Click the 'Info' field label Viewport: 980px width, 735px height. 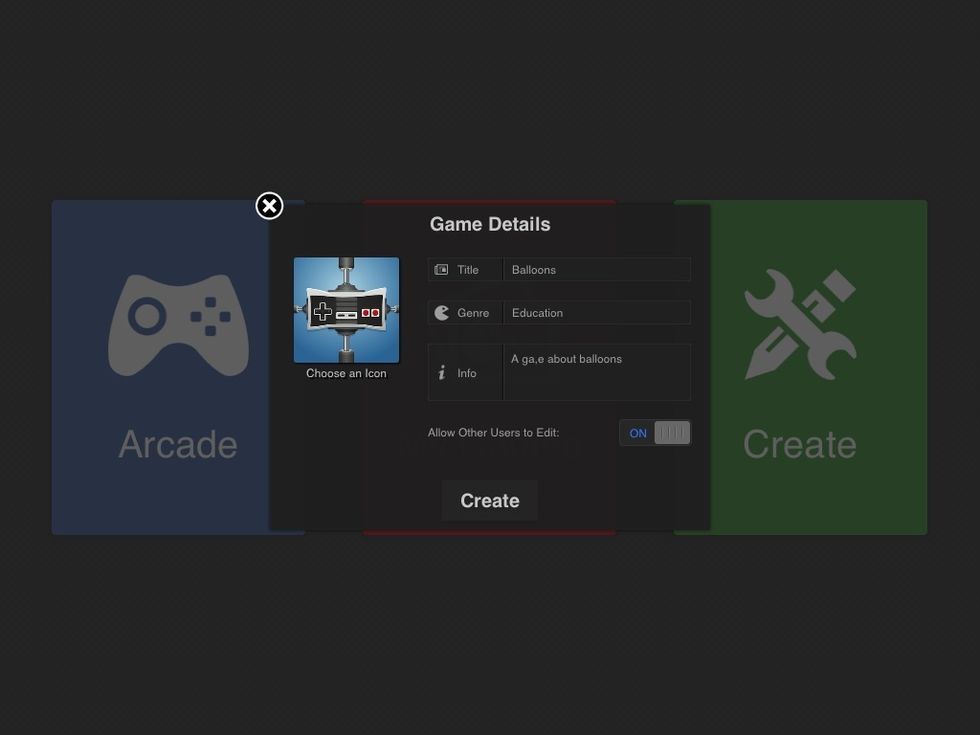click(467, 373)
